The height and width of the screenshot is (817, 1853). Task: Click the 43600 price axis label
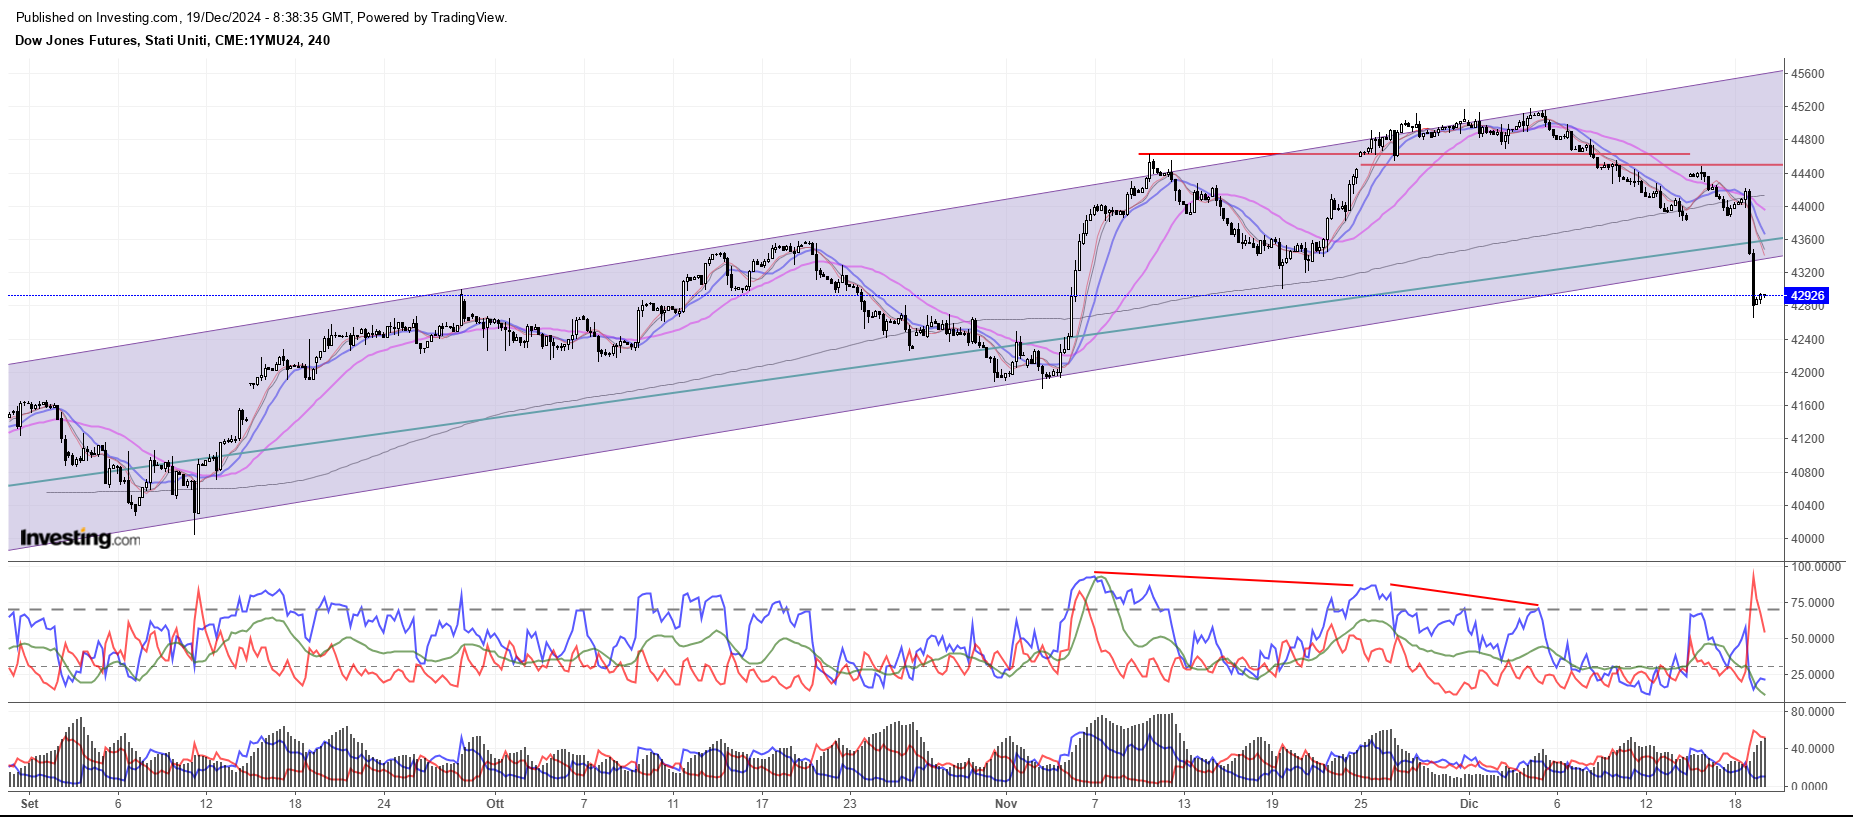point(1808,240)
